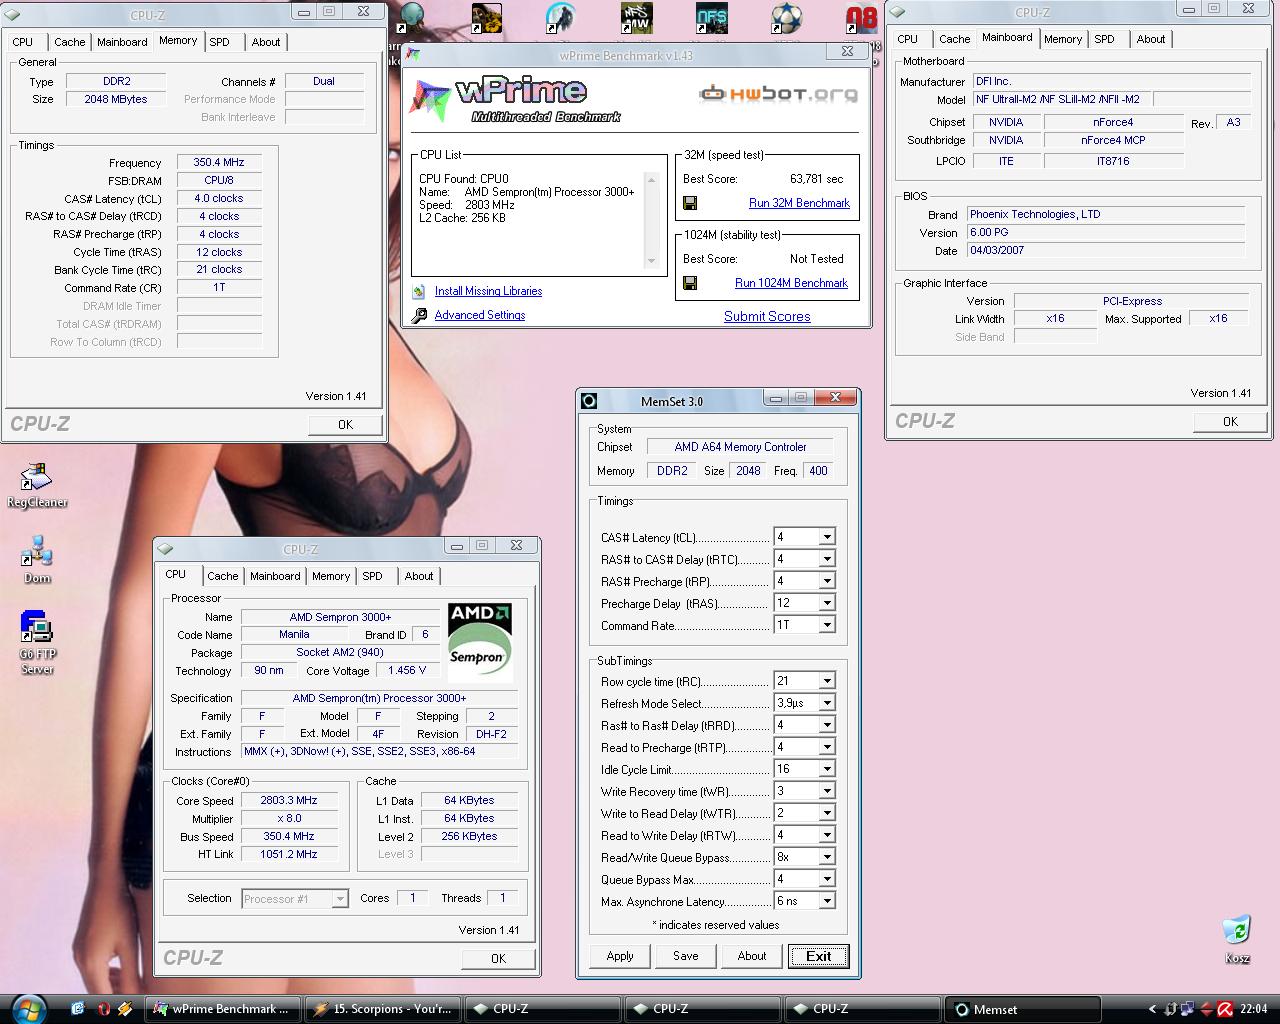The width and height of the screenshot is (1280, 1024).
Task: Click the Advanced Settings link in wPrime
Action: (x=480, y=315)
